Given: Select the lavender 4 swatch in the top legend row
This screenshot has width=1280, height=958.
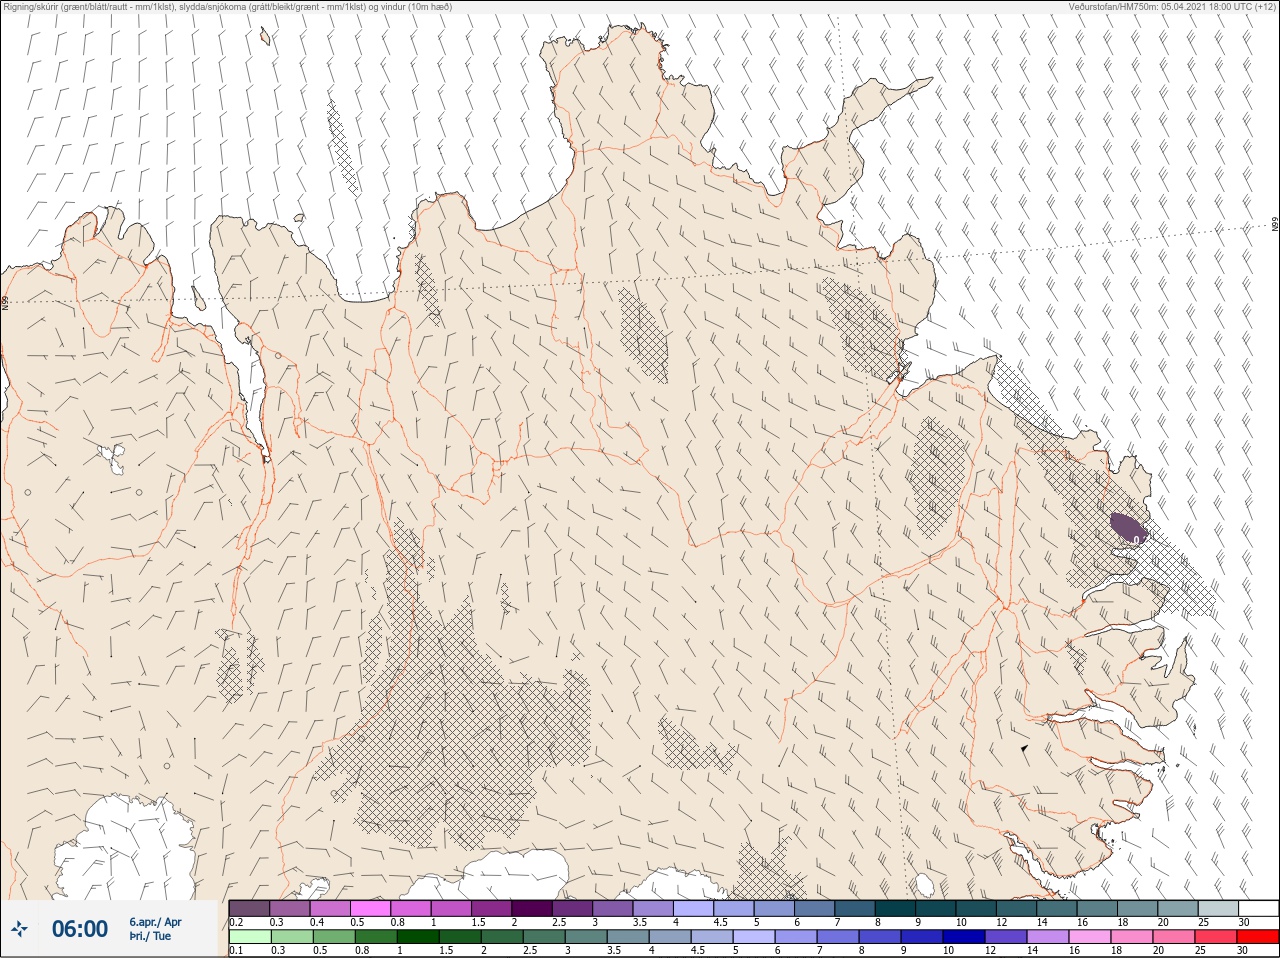Looking at the screenshot, I should click(693, 908).
